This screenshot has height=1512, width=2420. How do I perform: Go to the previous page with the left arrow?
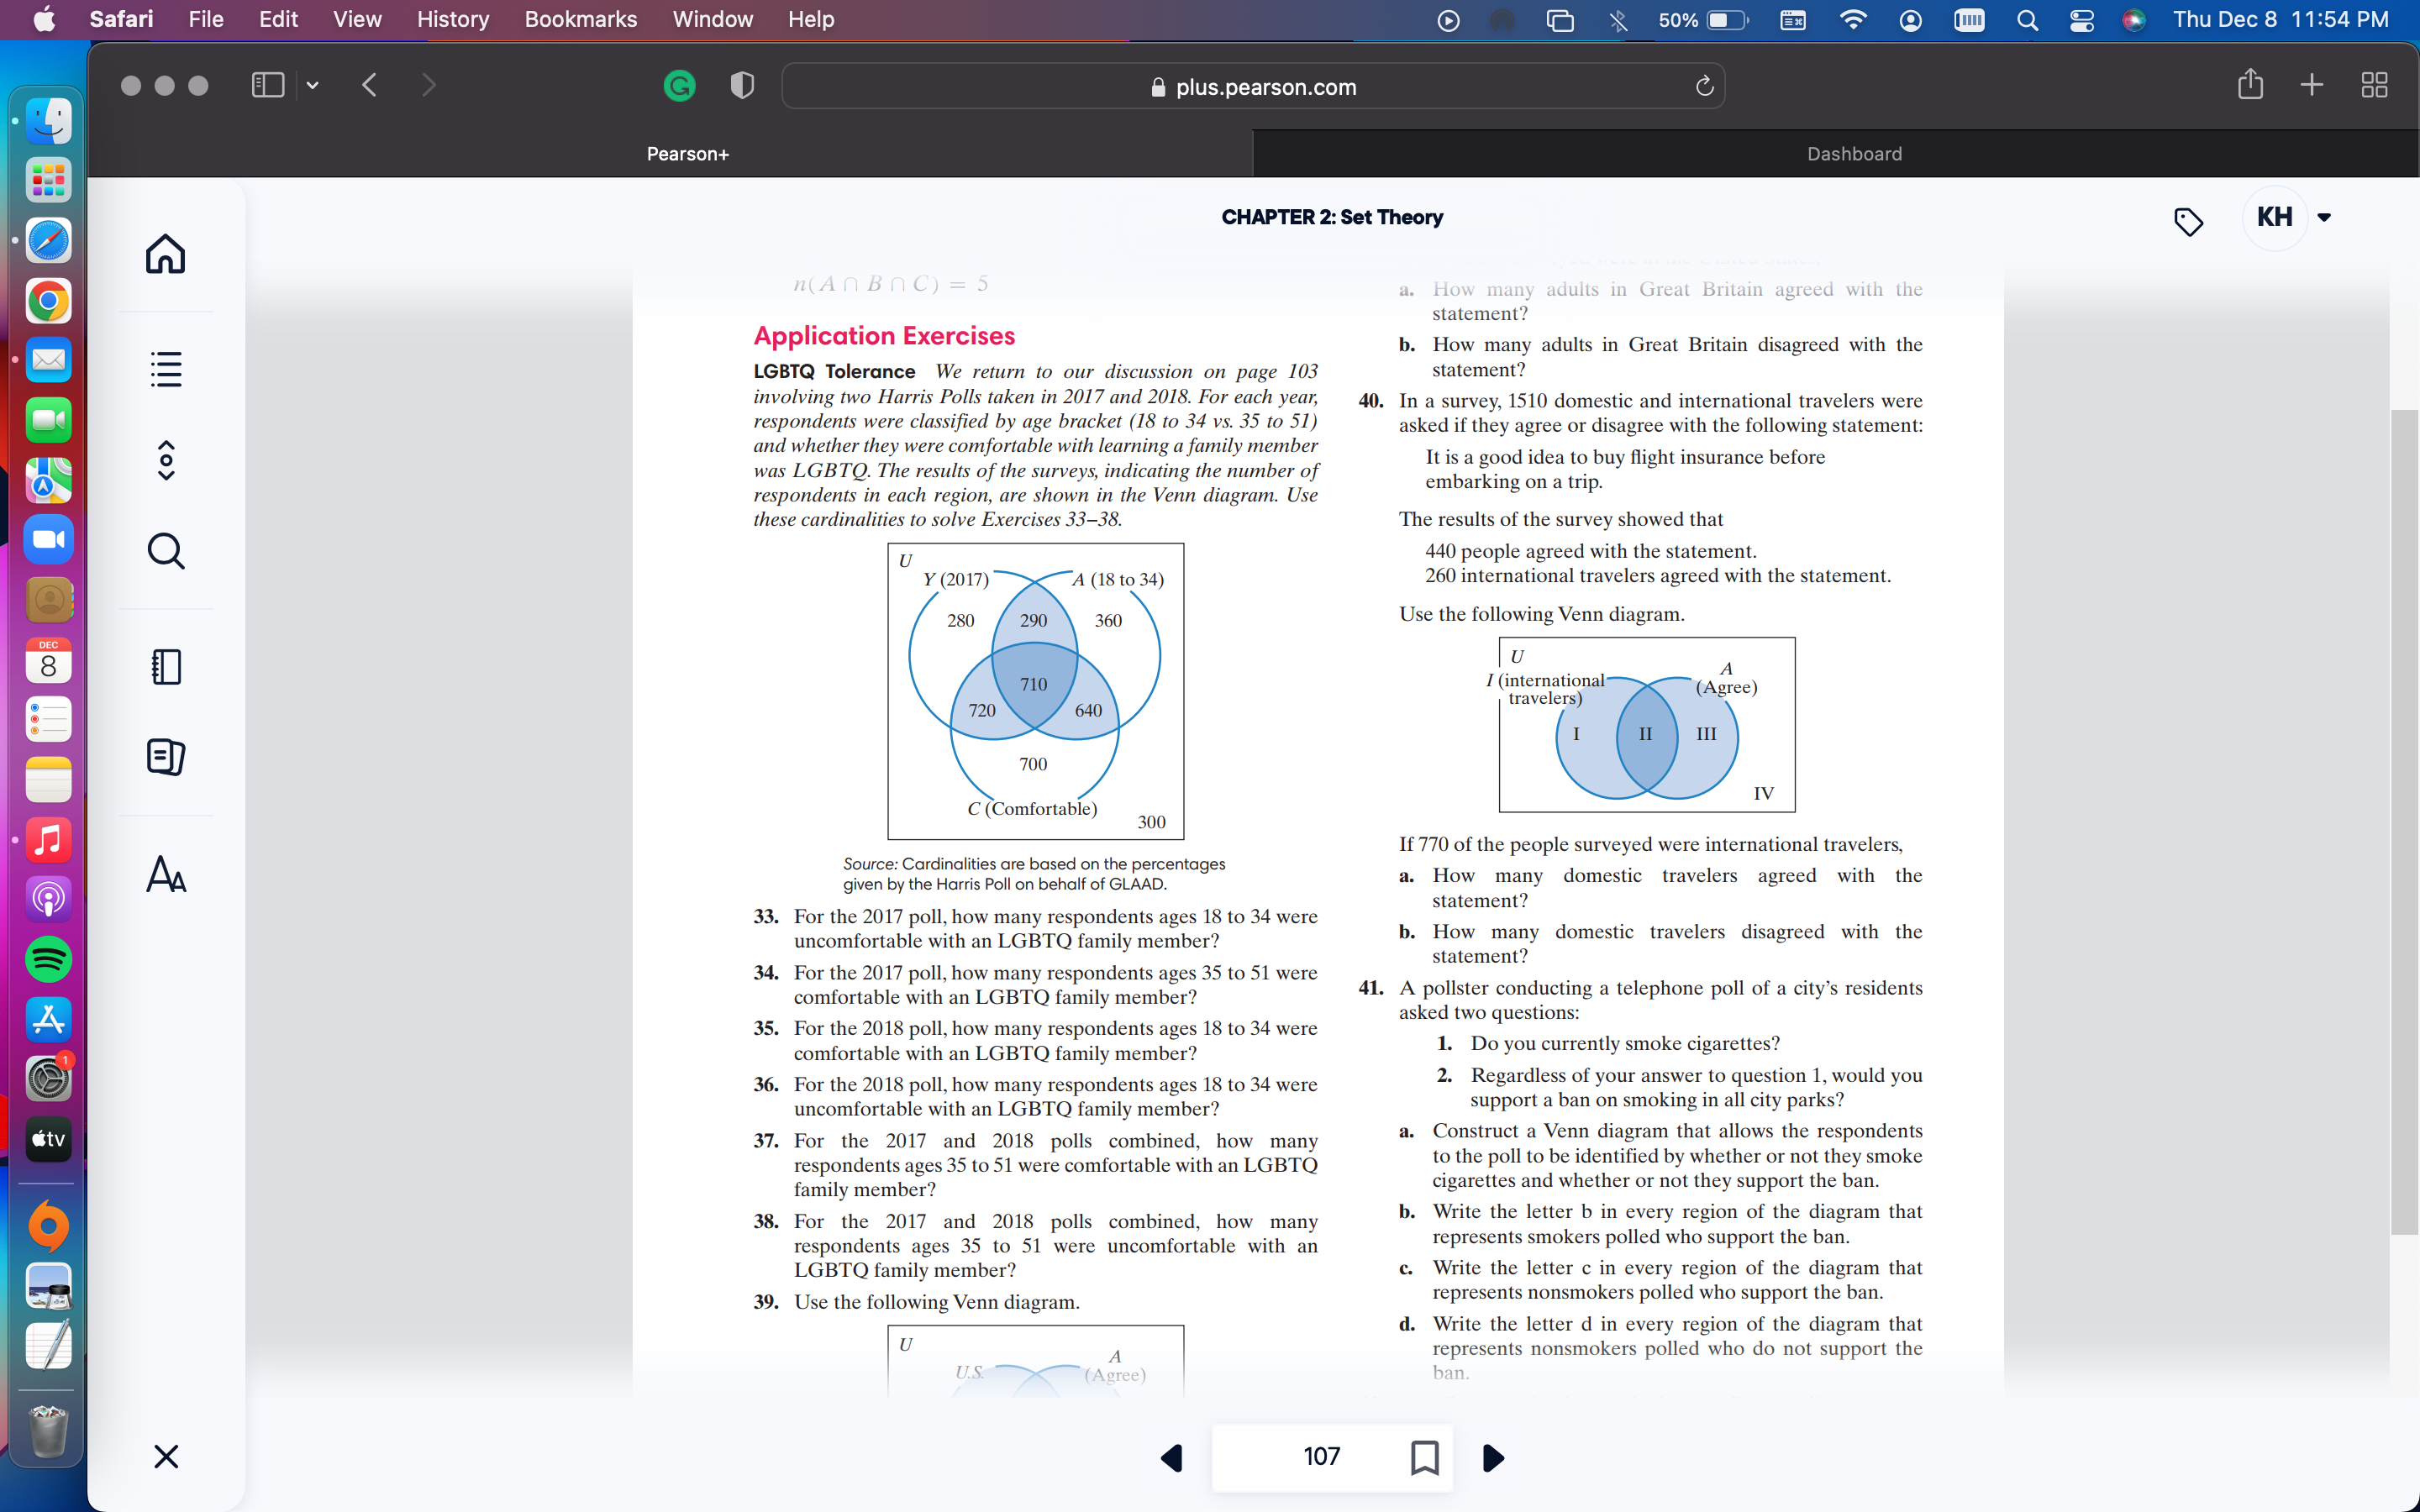coord(1173,1458)
